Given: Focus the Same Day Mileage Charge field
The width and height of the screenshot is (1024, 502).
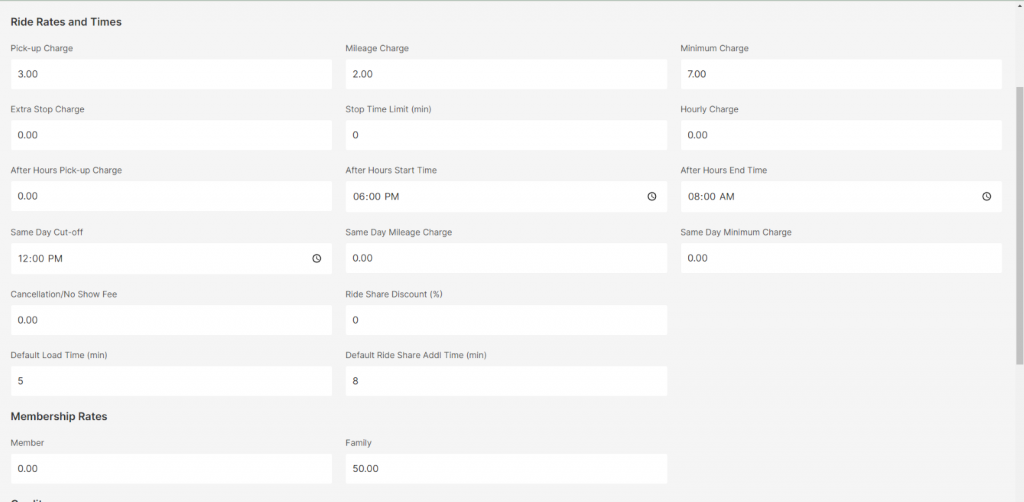Looking at the screenshot, I should tap(506, 258).
